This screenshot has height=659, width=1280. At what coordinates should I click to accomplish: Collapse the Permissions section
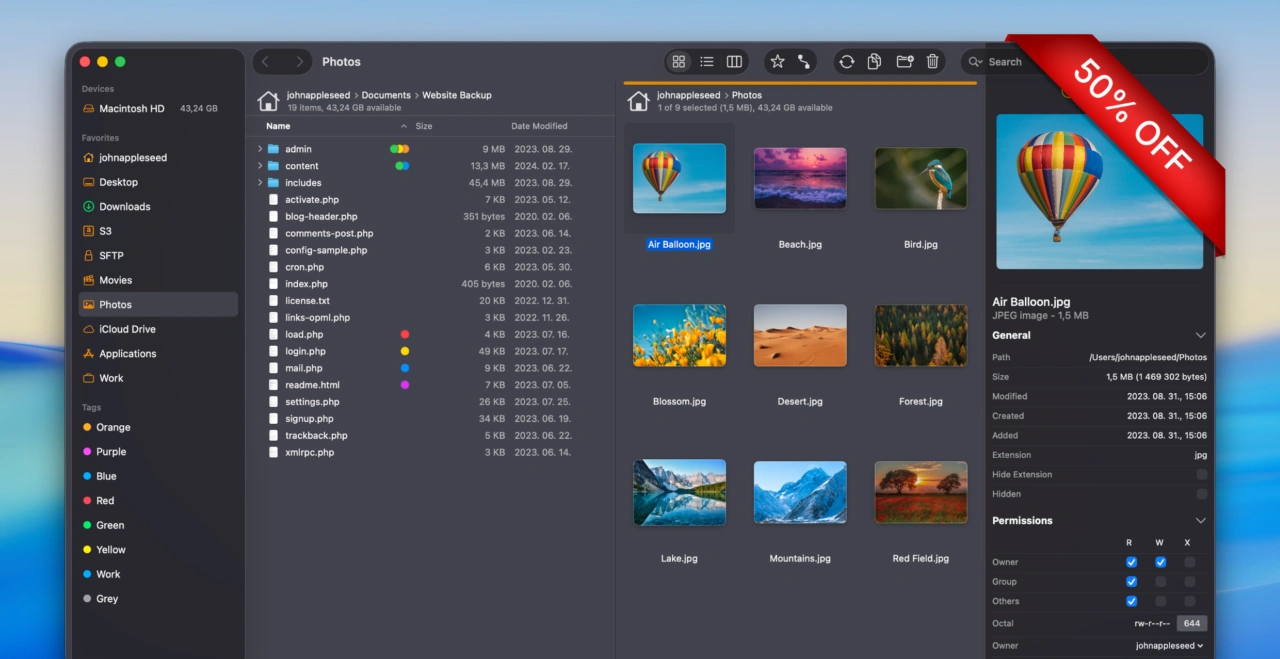[x=1200, y=521]
